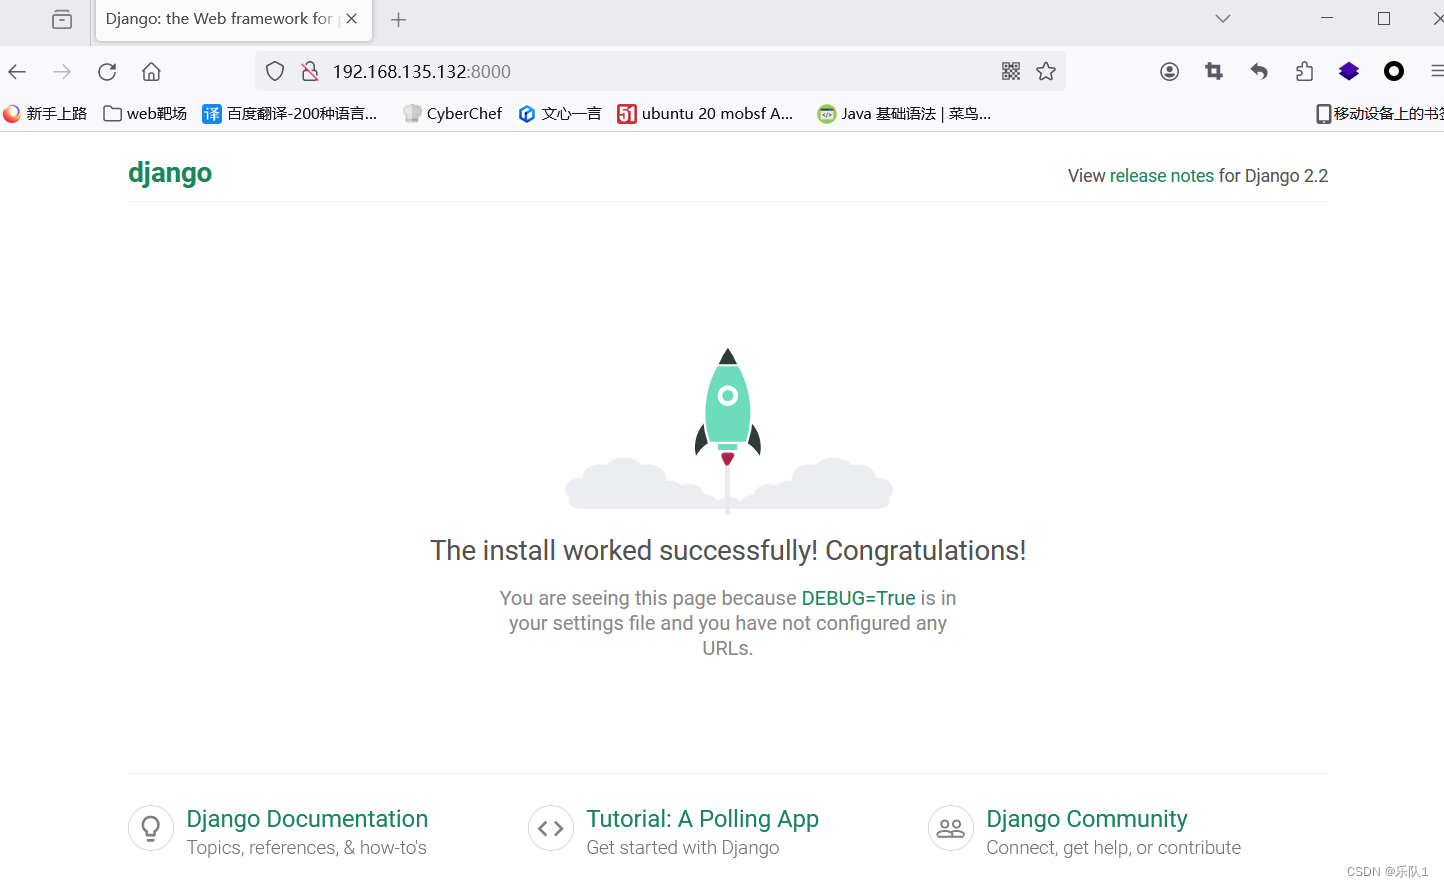
Task: Open the Django Documentation link
Action: tap(307, 819)
